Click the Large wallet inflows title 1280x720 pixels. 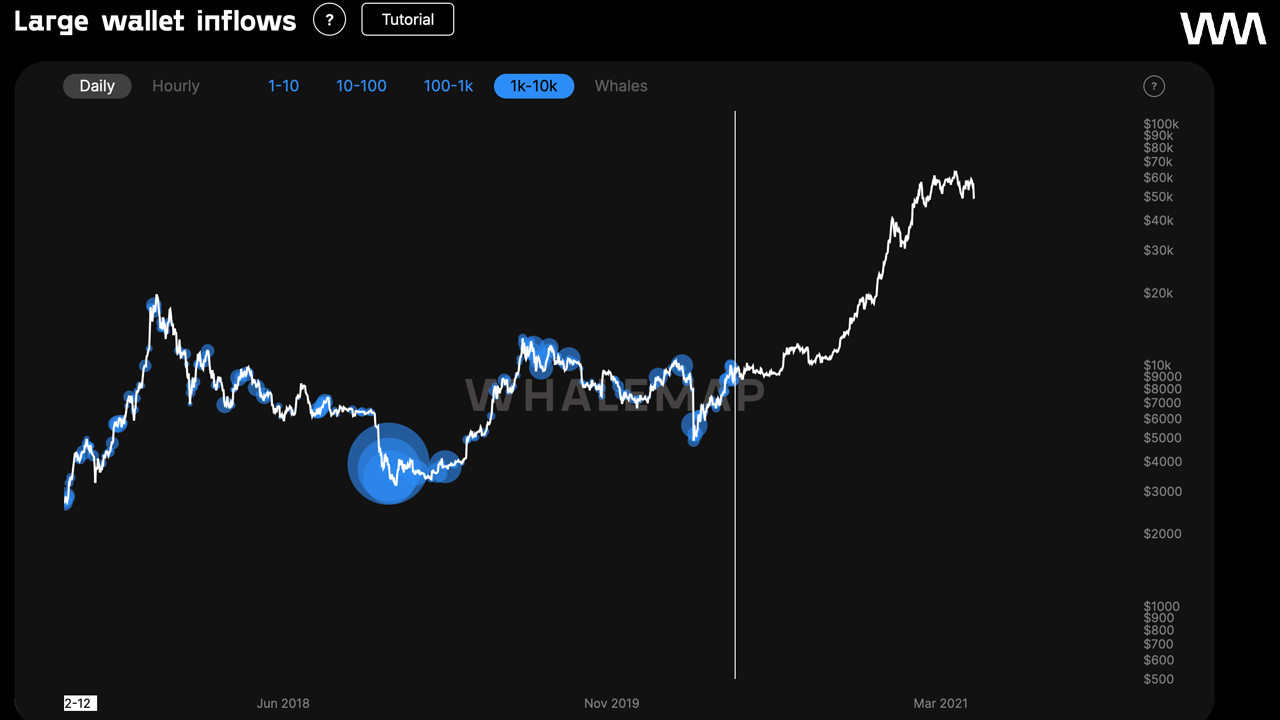coord(155,21)
